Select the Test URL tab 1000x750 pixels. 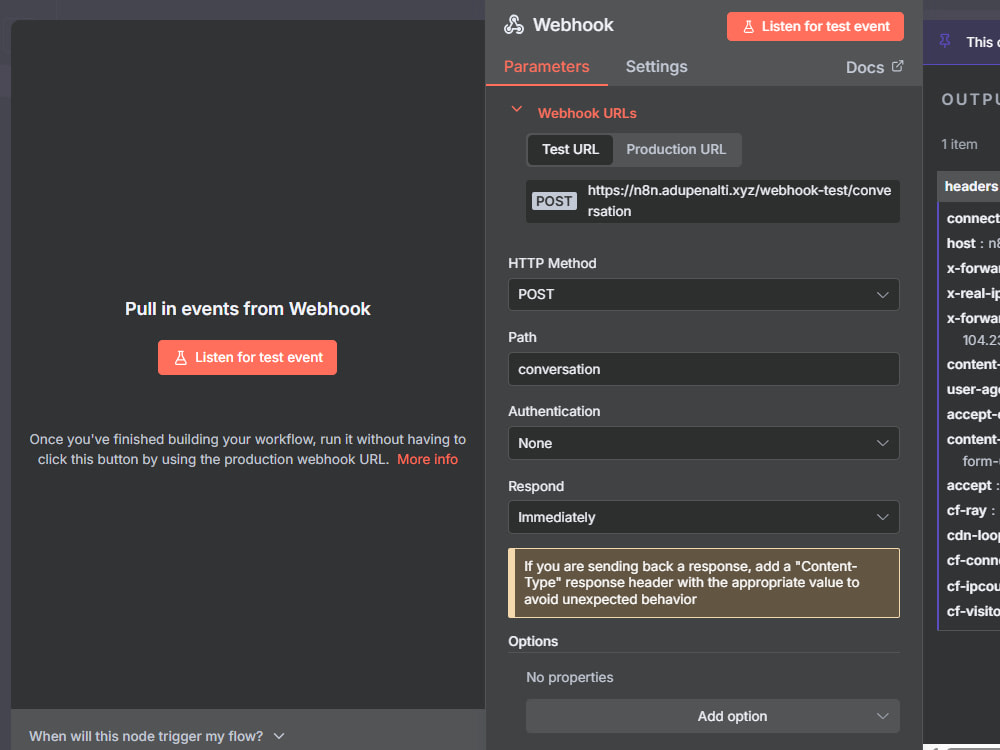[570, 149]
